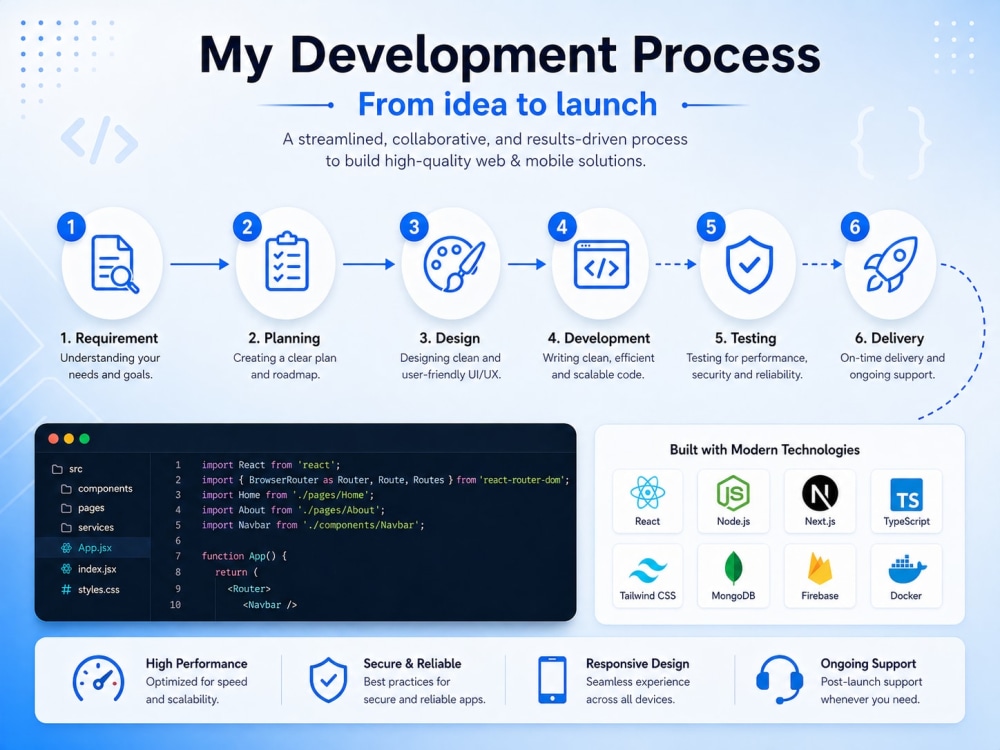Click the '<Navbar />' code line
This screenshot has height=750, width=1000.
point(270,605)
